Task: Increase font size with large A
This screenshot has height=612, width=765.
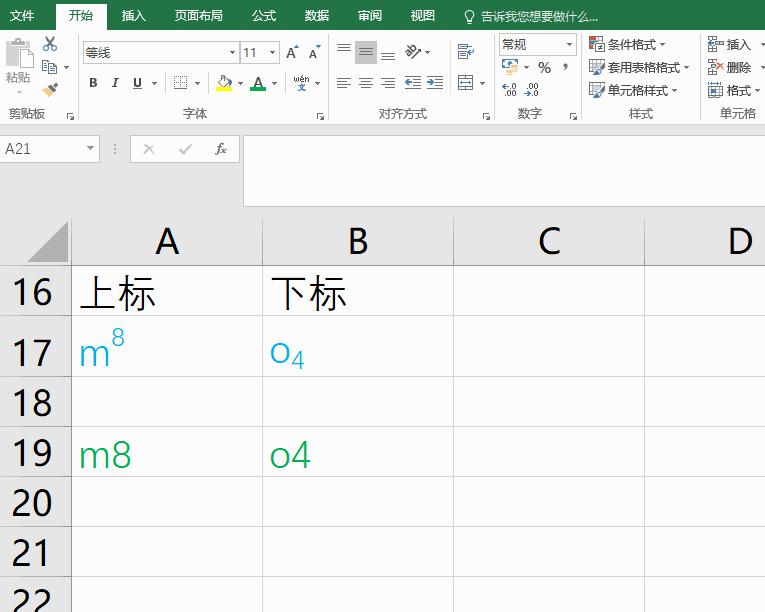Action: click(x=292, y=52)
